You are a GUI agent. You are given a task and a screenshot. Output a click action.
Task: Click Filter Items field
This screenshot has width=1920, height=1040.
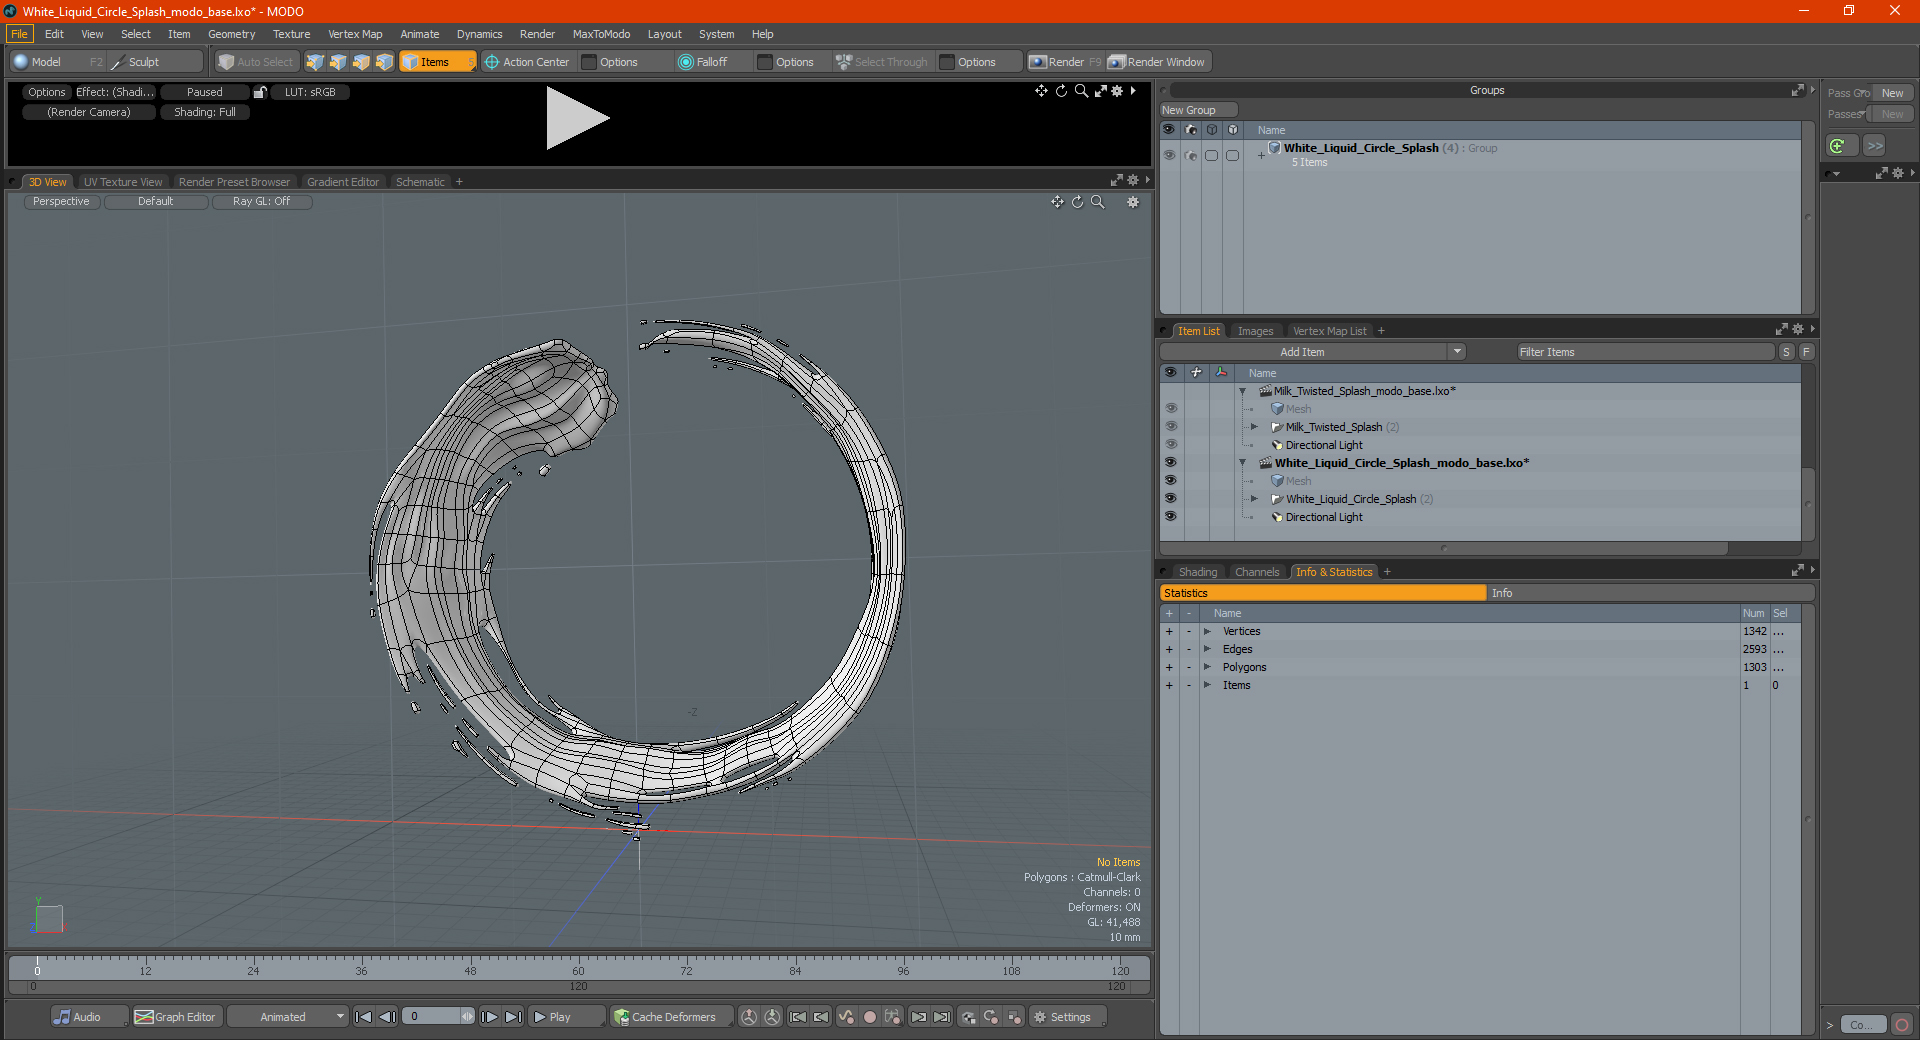[x=1645, y=352]
